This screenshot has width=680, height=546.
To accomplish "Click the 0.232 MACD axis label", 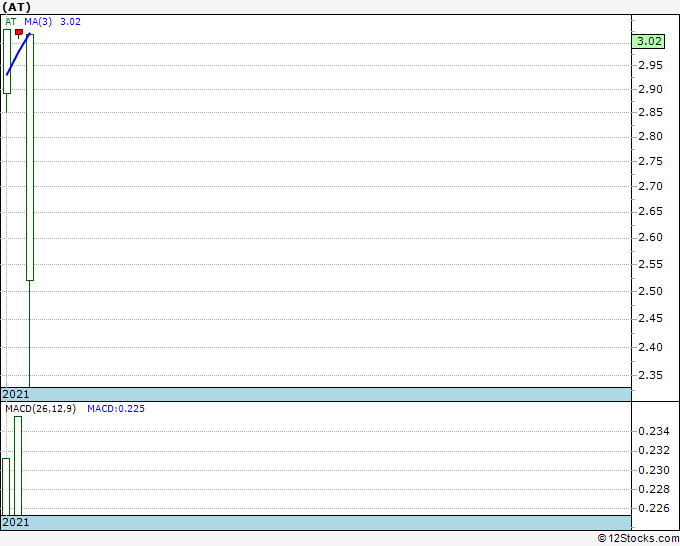I will pyautogui.click(x=654, y=451).
